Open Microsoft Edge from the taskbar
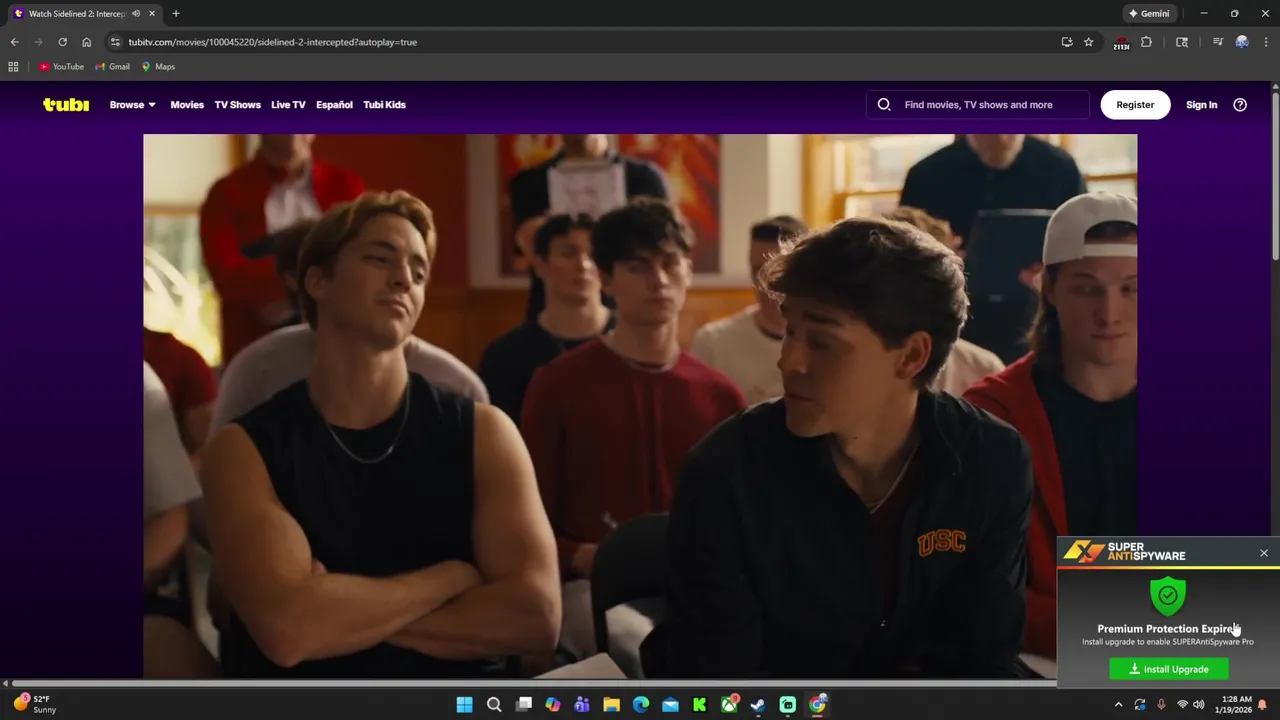 tap(641, 705)
